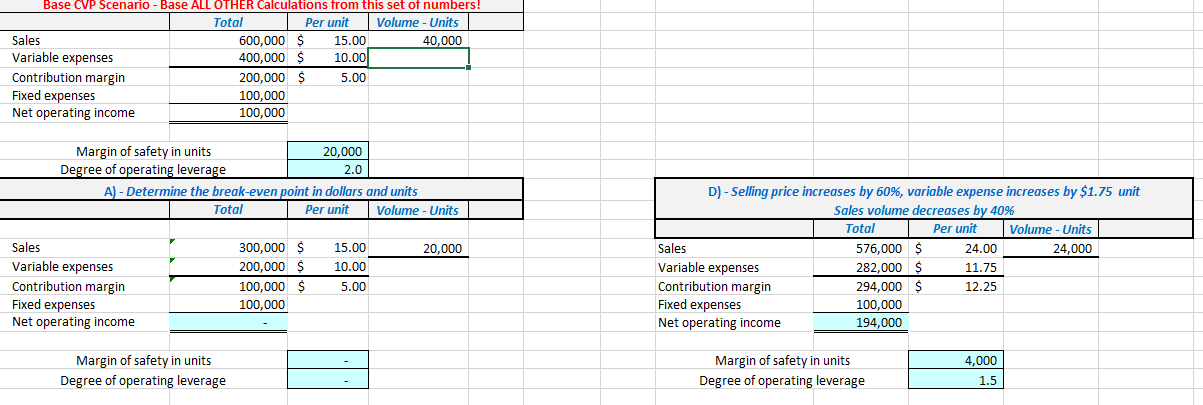Select base scenario 'Degree of operating leverage' label
Screen dimensions: 1203x405
[x=143, y=169]
